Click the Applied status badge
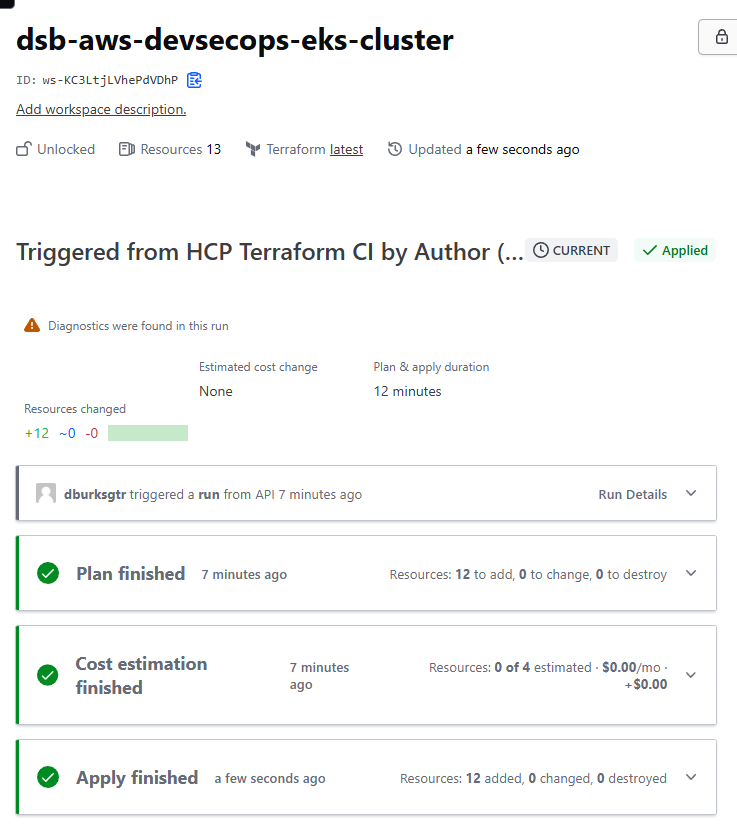Viewport: 737px width, 827px height. tap(676, 250)
